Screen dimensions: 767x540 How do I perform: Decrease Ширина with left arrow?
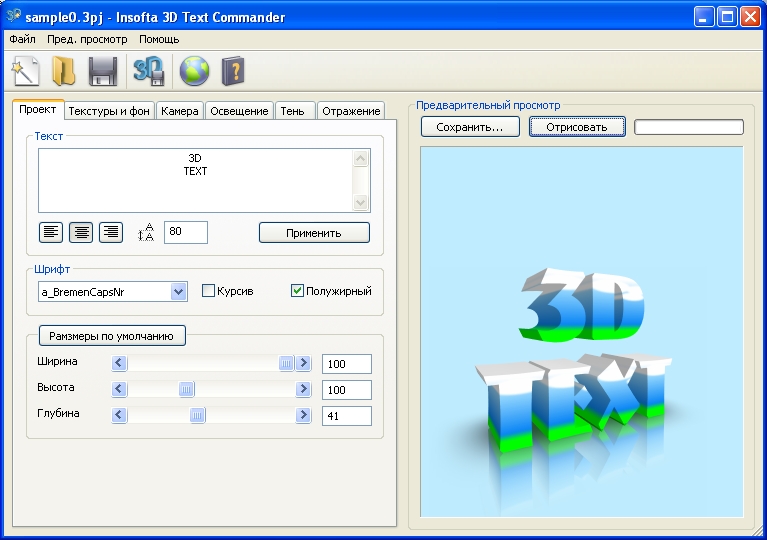(119, 363)
